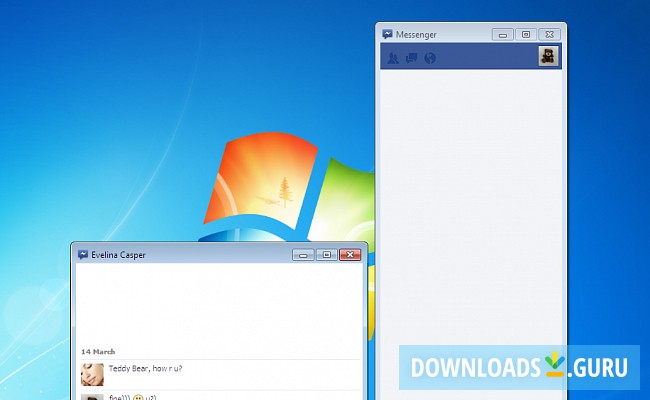The image size is (650, 400).
Task: Close the Evelina Casper chat window
Action: point(350,255)
